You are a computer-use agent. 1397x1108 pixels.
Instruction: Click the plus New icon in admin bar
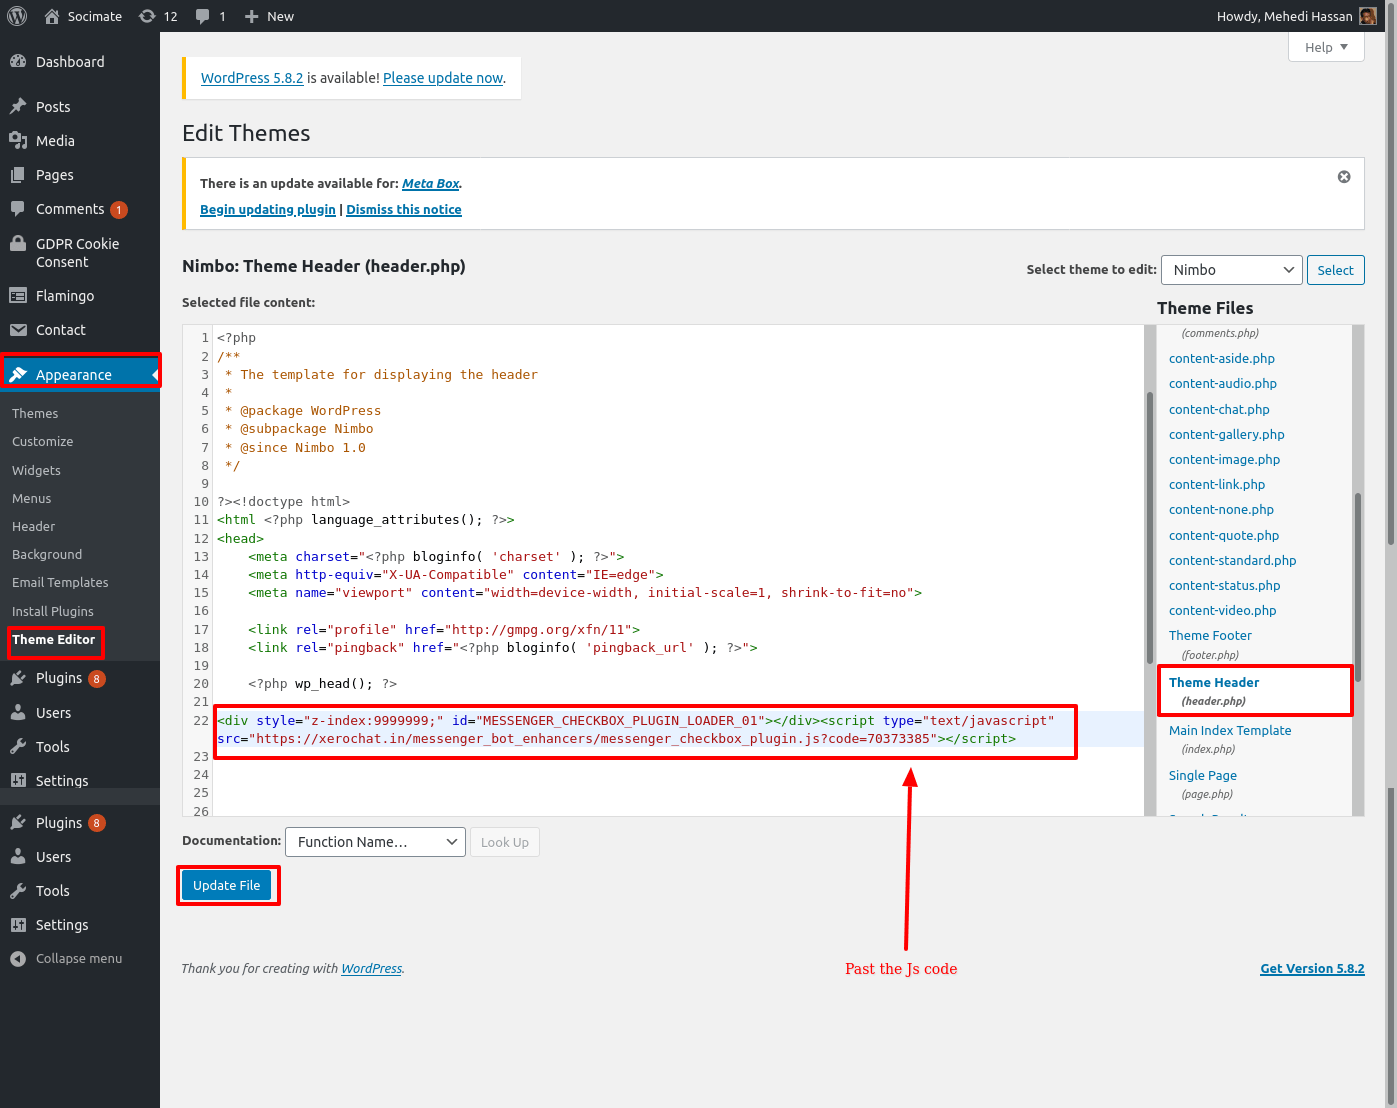(252, 16)
